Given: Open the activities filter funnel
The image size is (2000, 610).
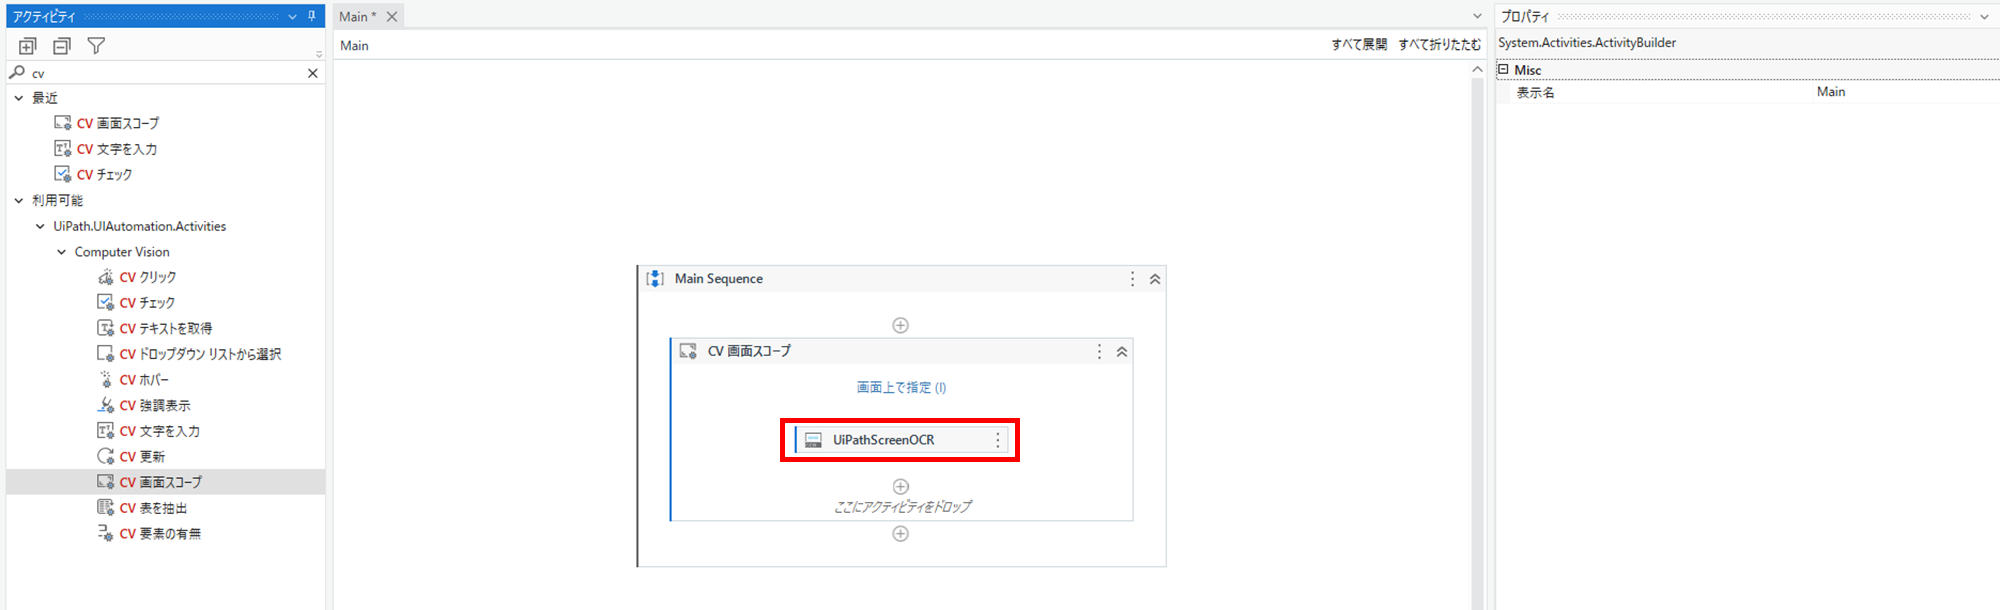Looking at the screenshot, I should [x=96, y=46].
